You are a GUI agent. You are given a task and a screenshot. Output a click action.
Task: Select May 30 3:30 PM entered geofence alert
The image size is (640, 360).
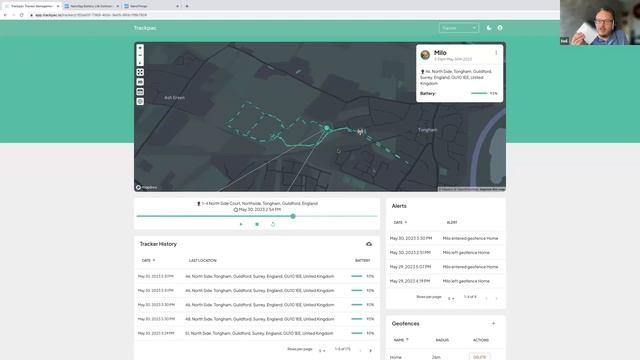445,238
